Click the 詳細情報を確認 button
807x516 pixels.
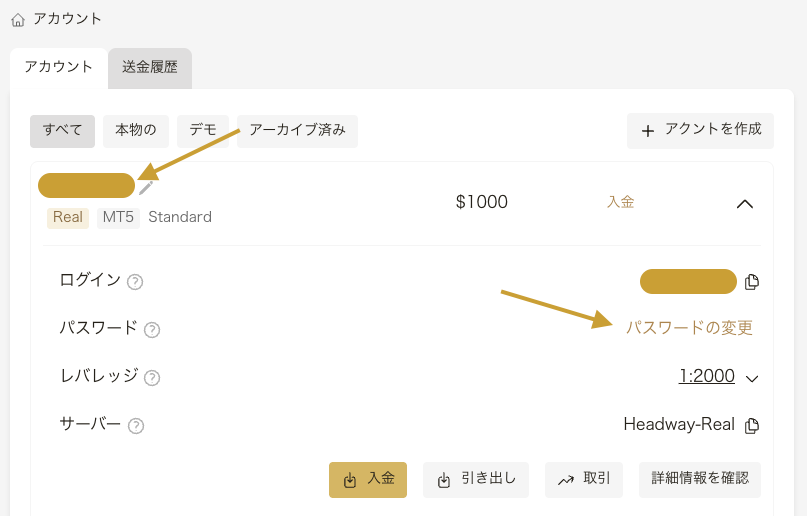pos(699,479)
